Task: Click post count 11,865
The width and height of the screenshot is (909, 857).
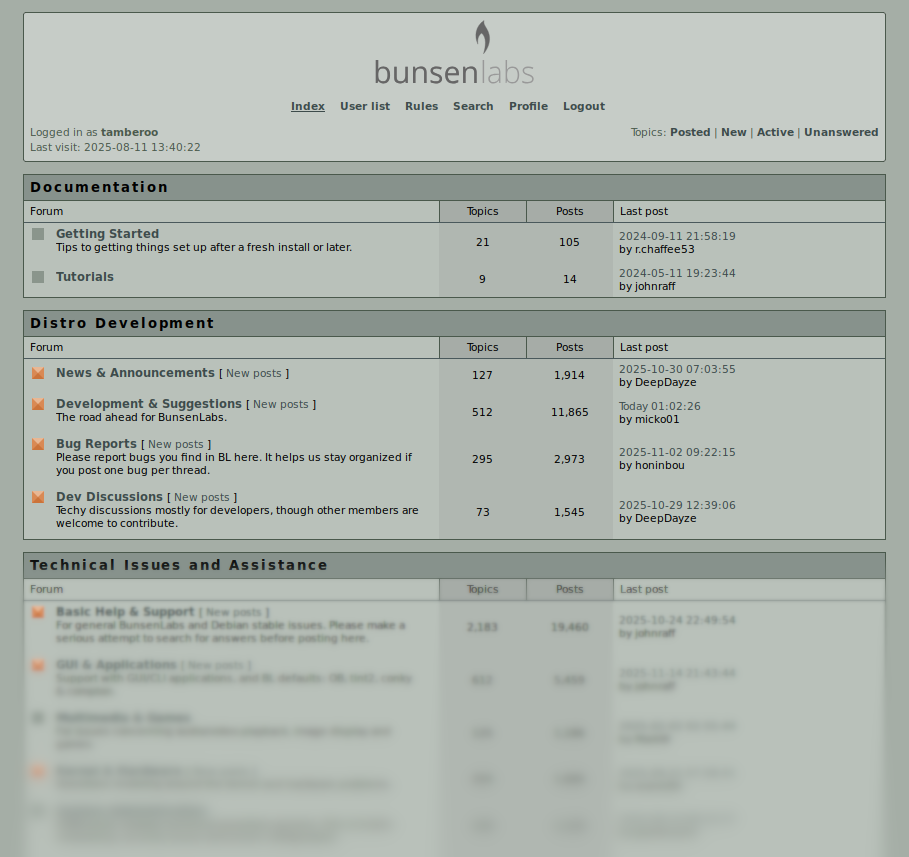Action: click(569, 412)
